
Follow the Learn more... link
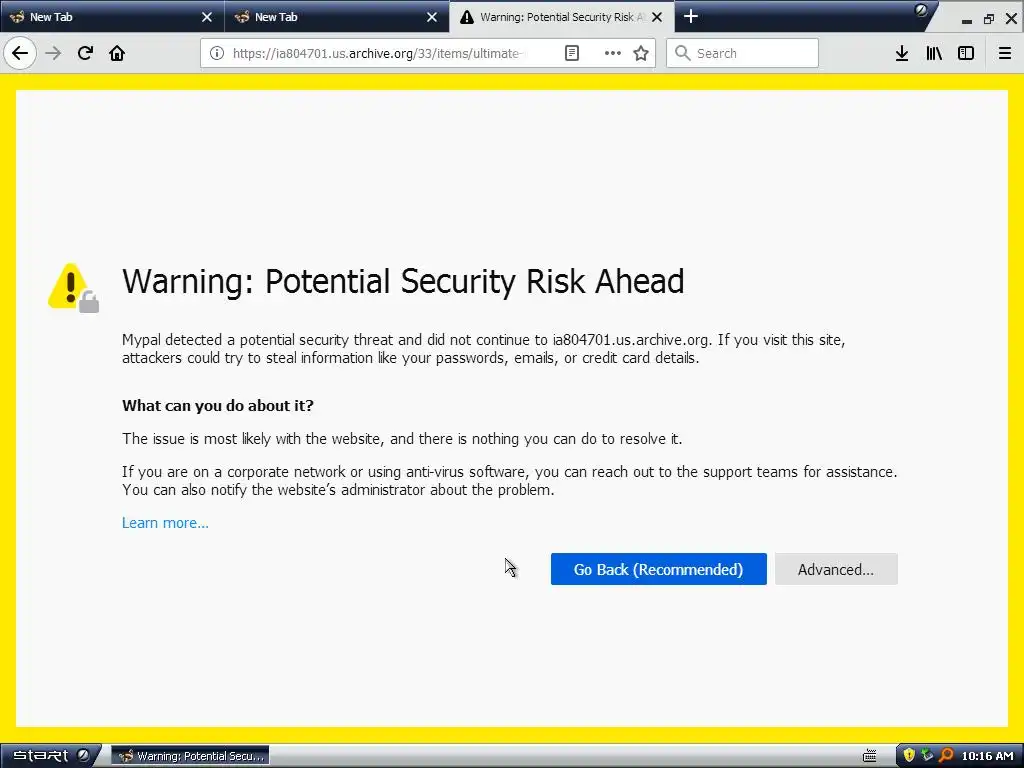[165, 522]
